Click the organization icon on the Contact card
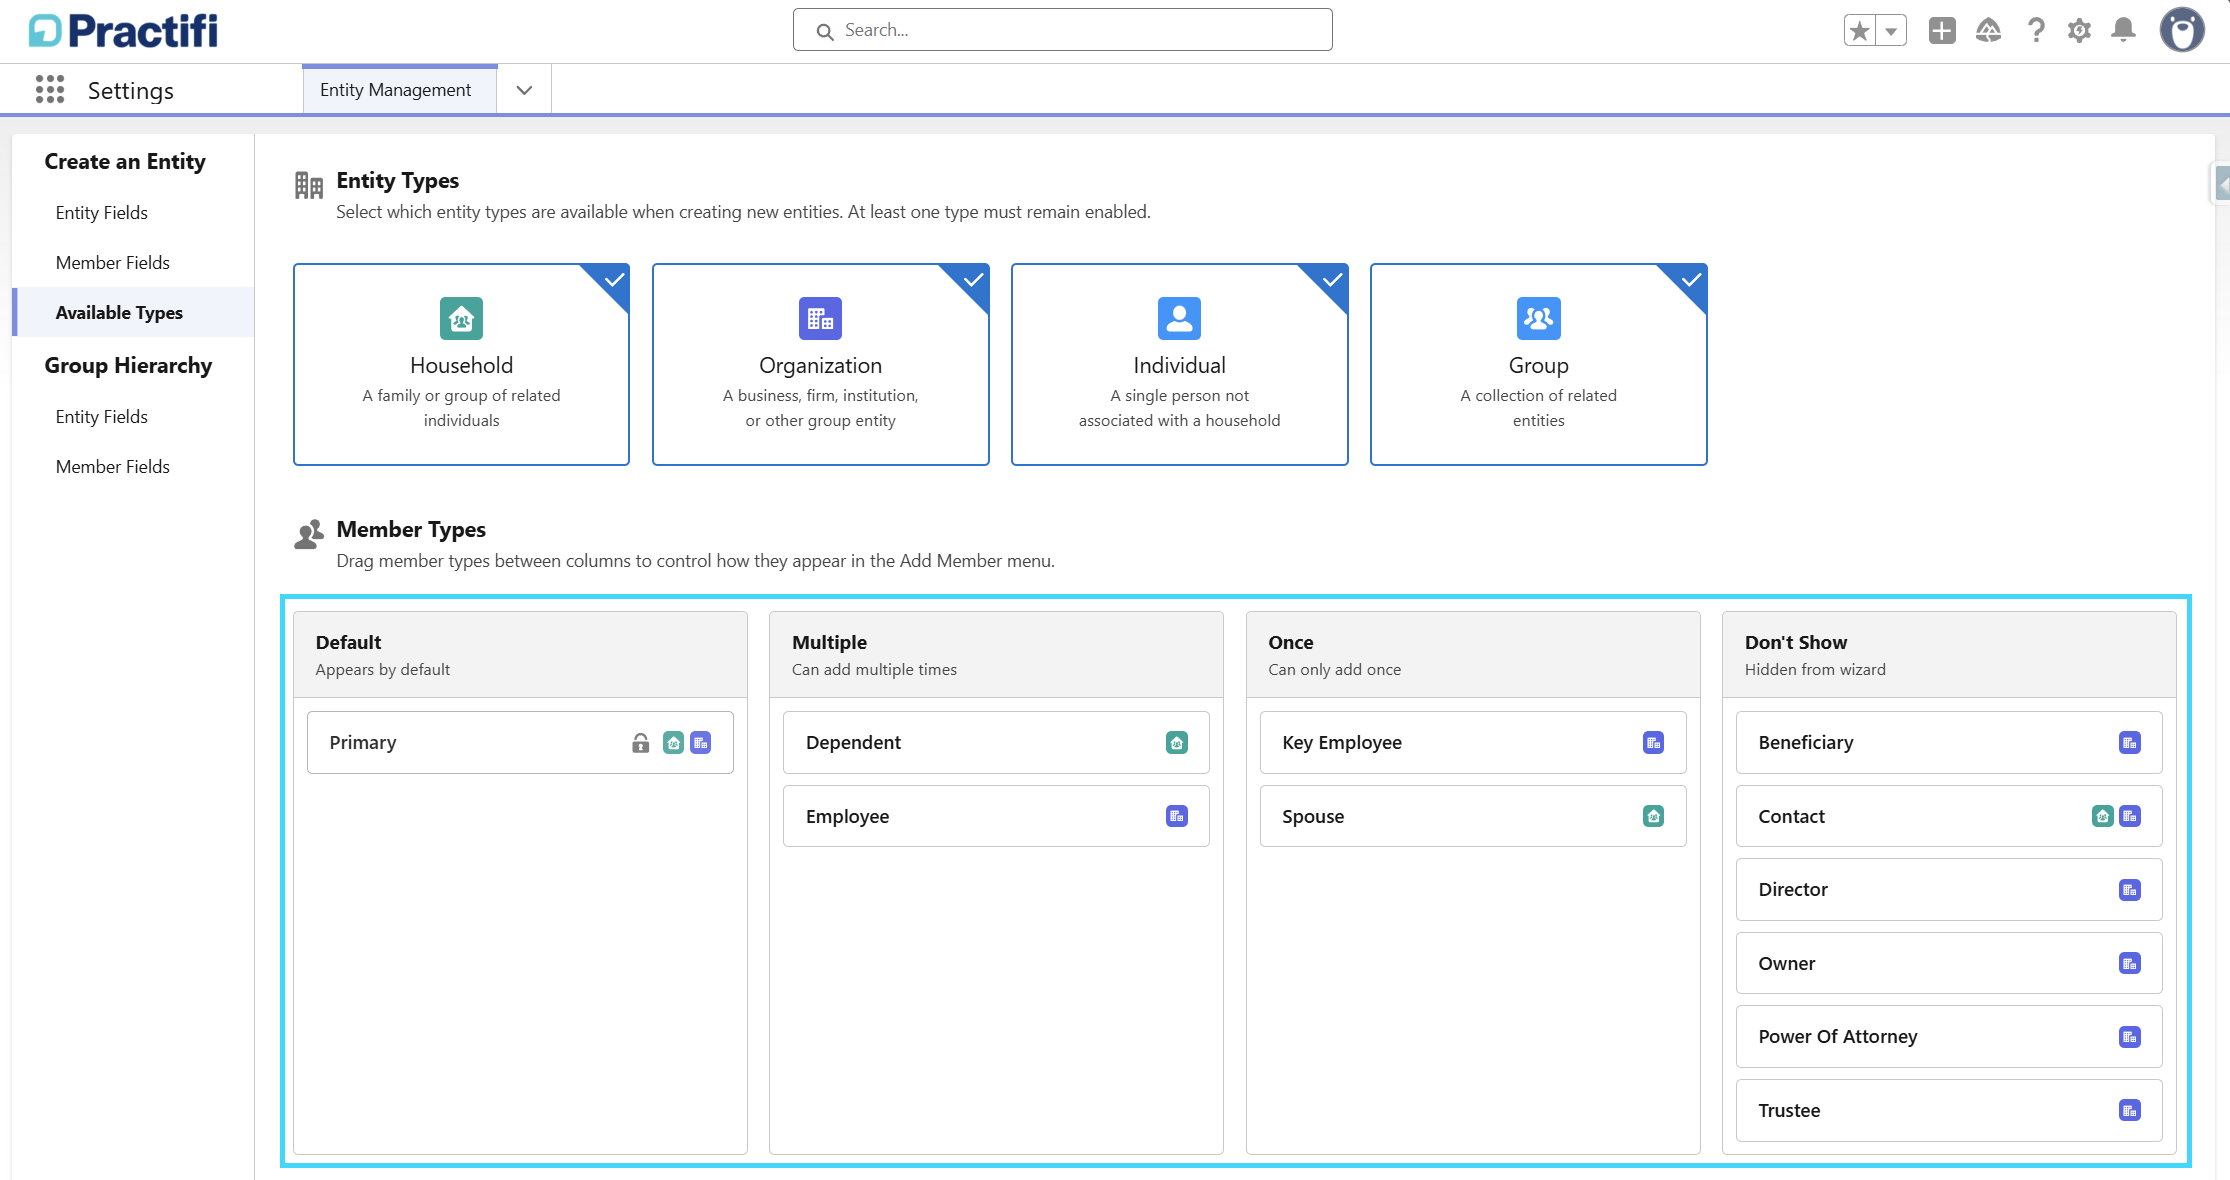 coord(2130,817)
